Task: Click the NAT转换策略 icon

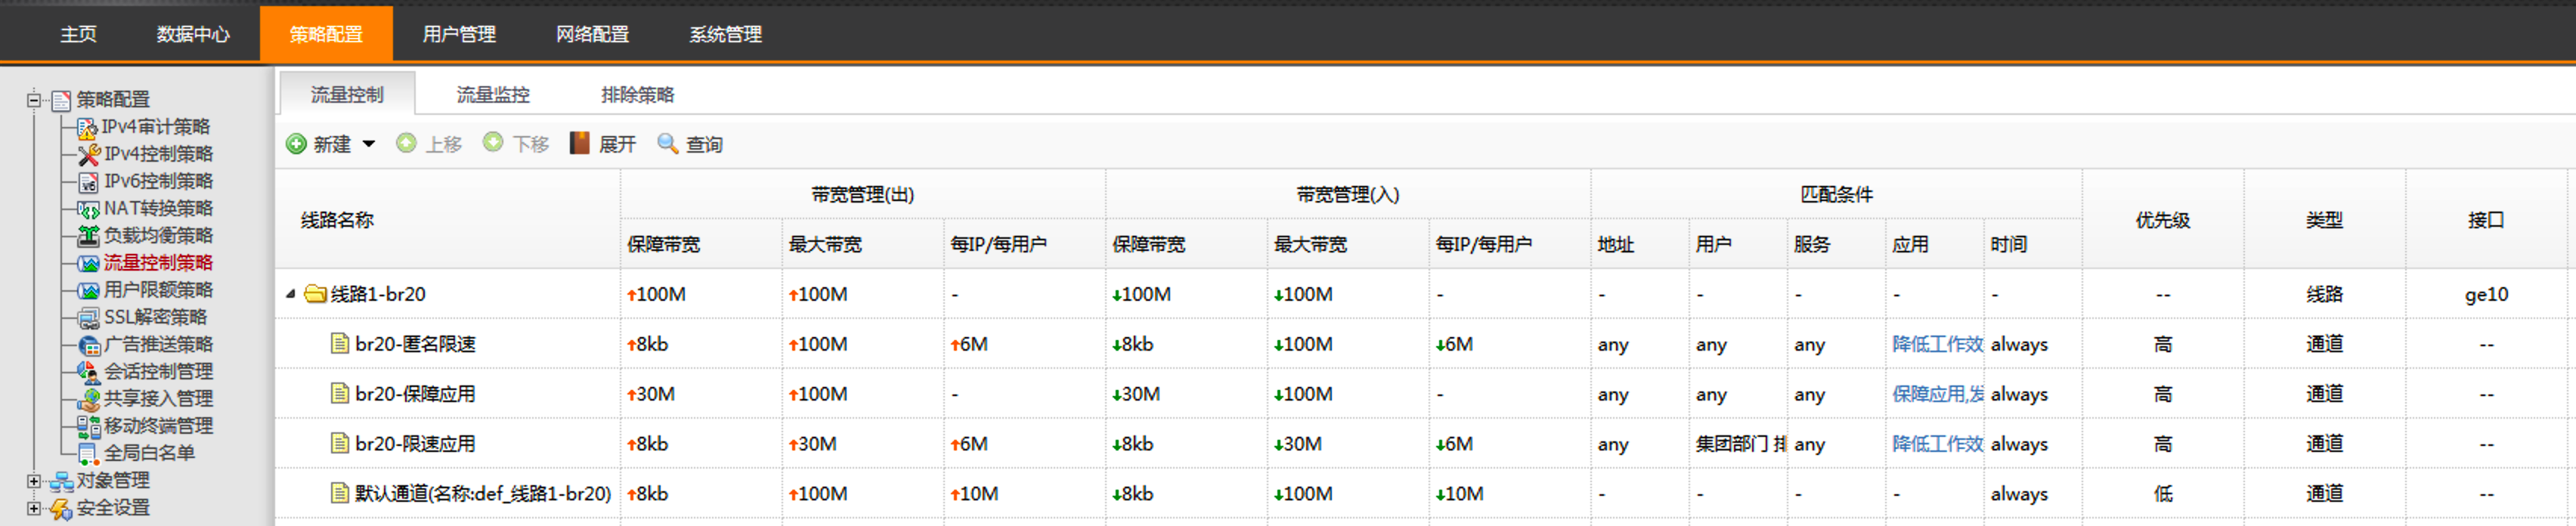Action: pyautogui.click(x=89, y=209)
